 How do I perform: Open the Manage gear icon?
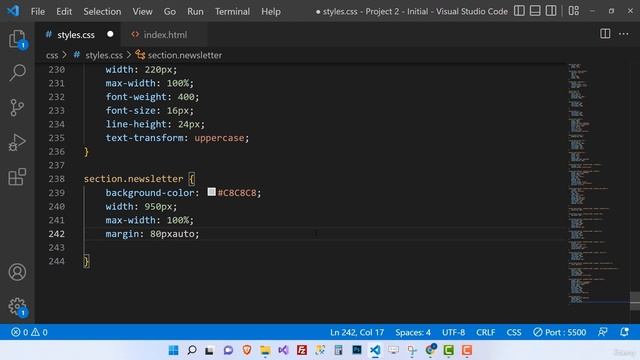17,307
